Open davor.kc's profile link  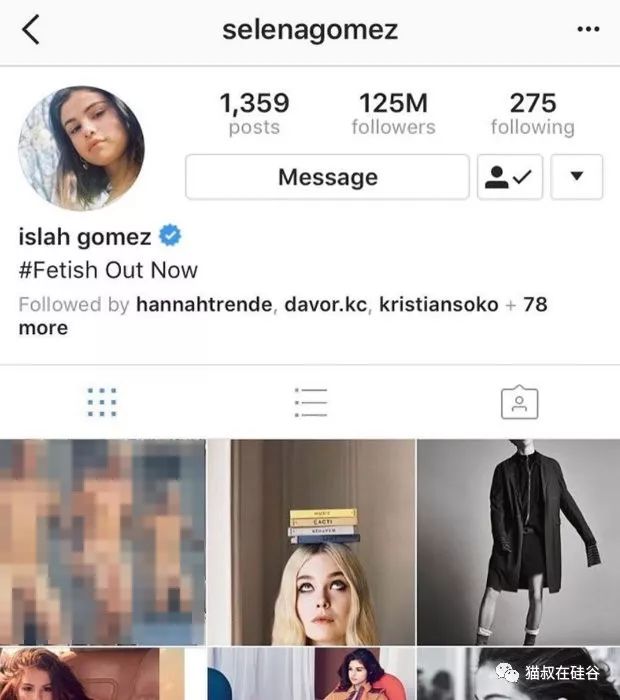pos(325,305)
